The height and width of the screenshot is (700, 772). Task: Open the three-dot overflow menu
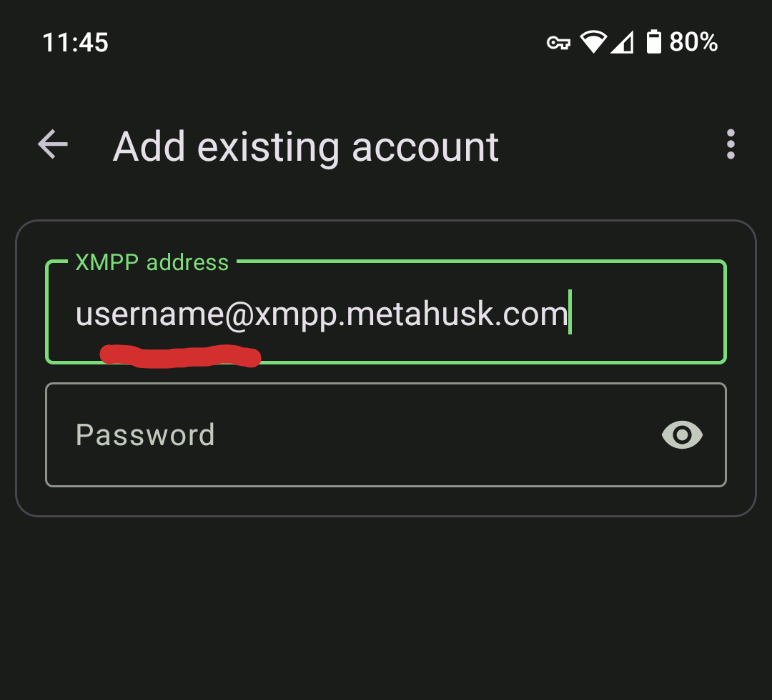pyautogui.click(x=731, y=145)
